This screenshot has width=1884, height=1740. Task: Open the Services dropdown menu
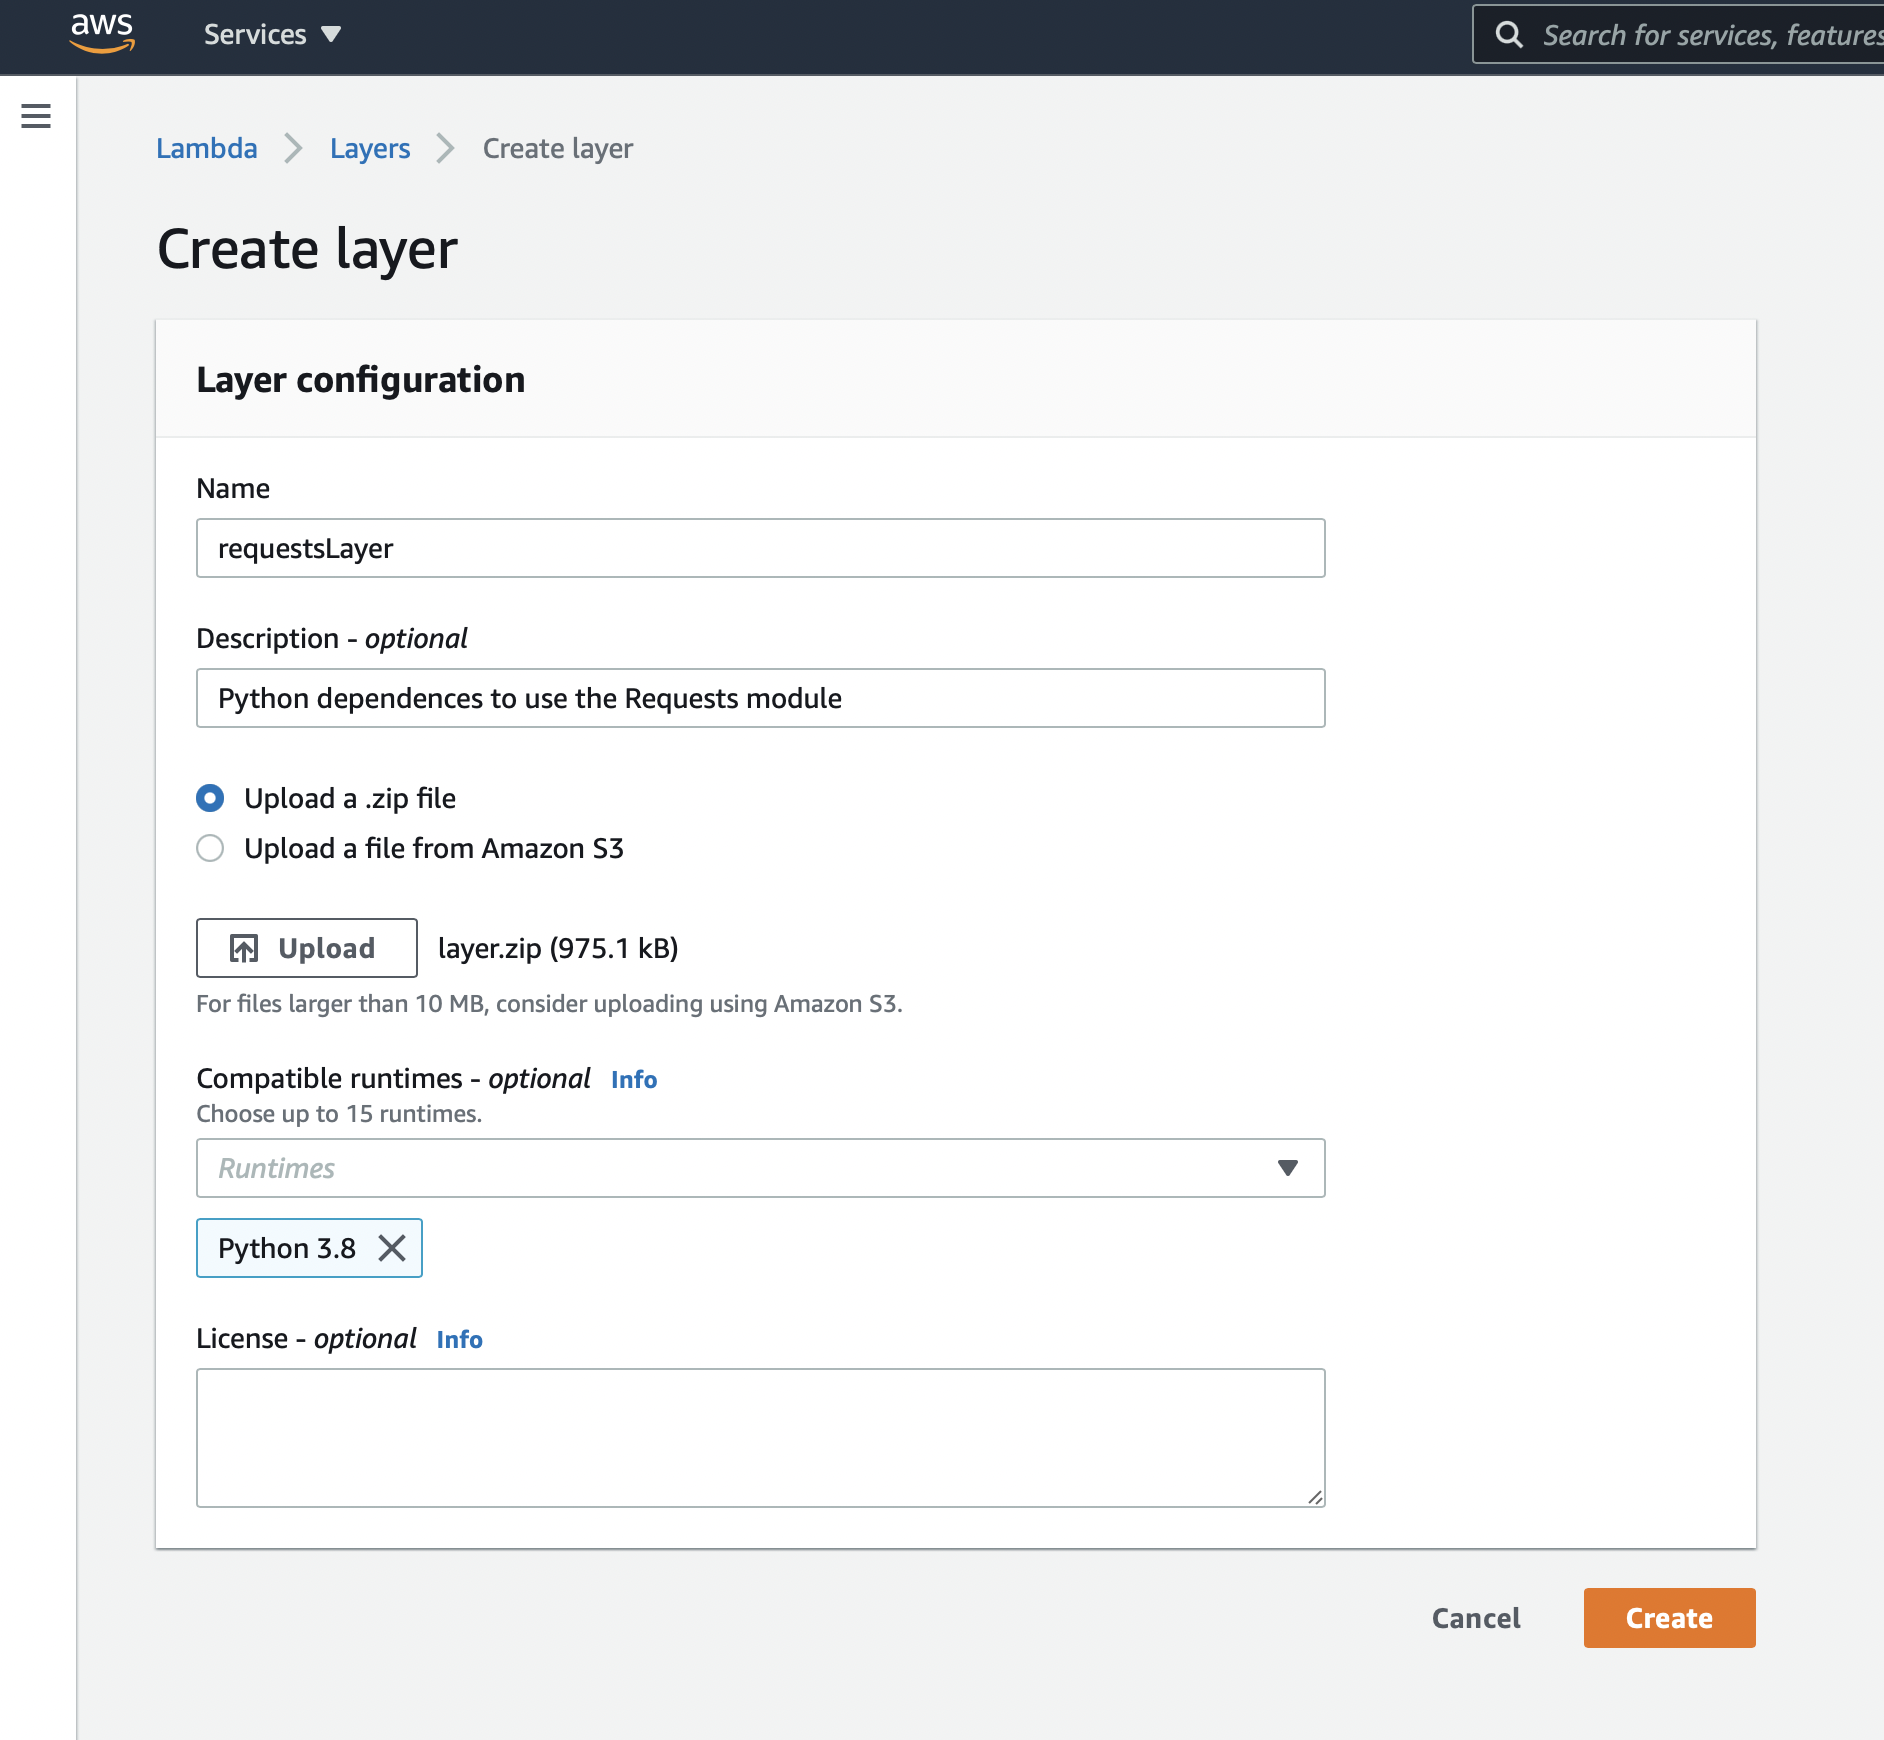[x=272, y=35]
